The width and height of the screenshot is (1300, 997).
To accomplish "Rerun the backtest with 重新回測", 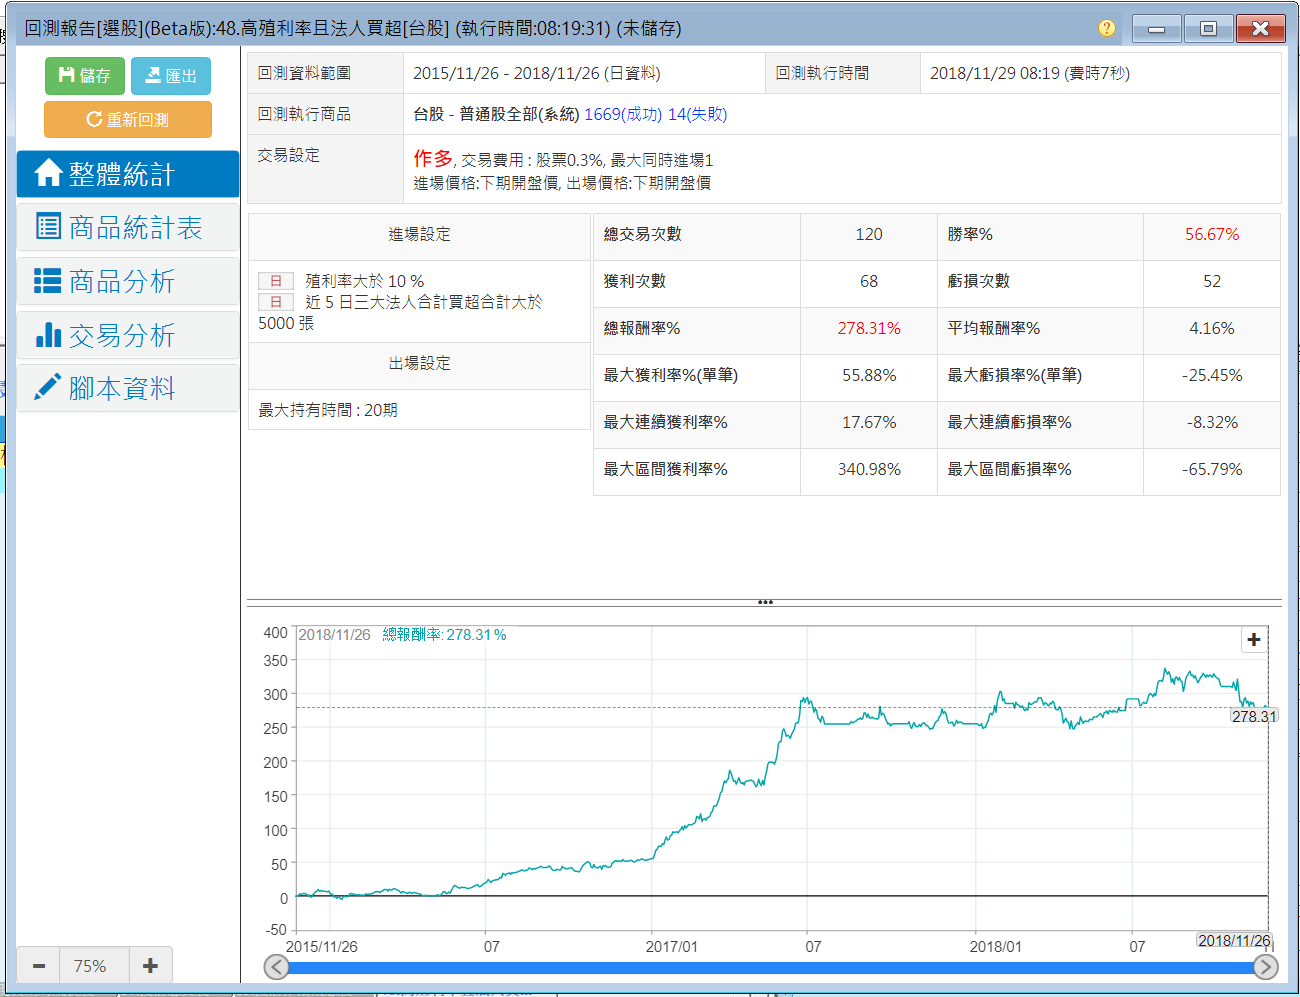I will click(x=128, y=120).
